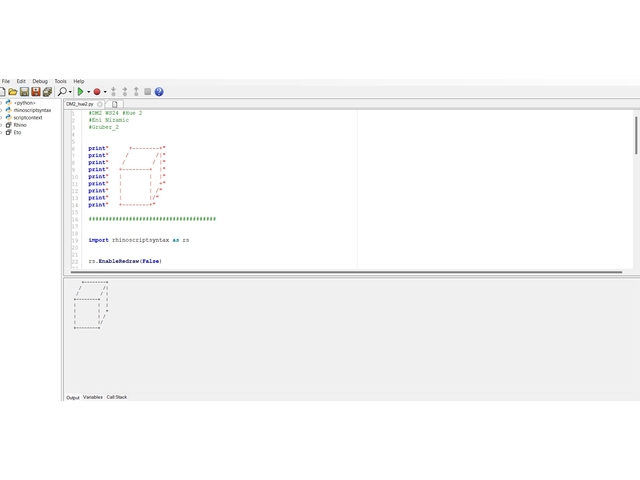Click the 'rs.EnableRedraw(False)' line

125,261
